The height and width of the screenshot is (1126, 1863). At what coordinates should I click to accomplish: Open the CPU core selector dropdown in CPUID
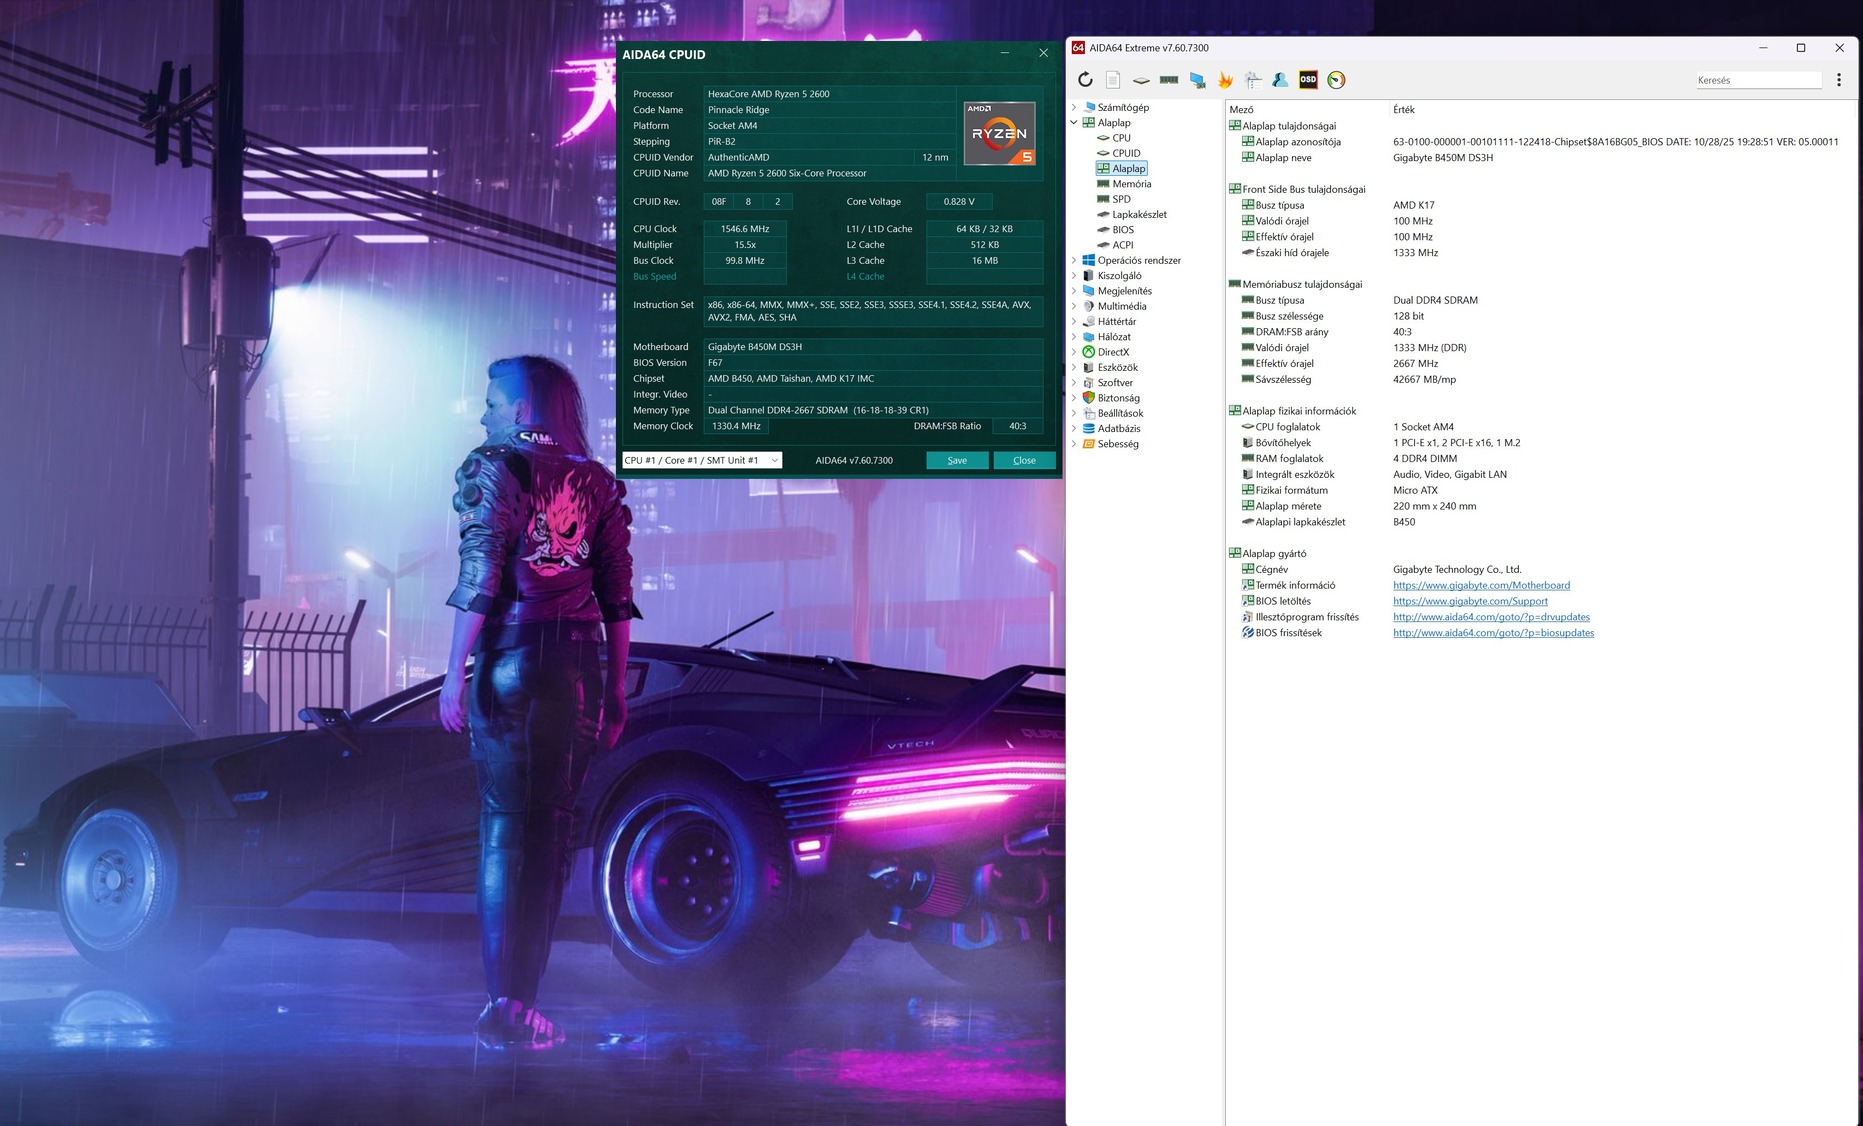702,460
